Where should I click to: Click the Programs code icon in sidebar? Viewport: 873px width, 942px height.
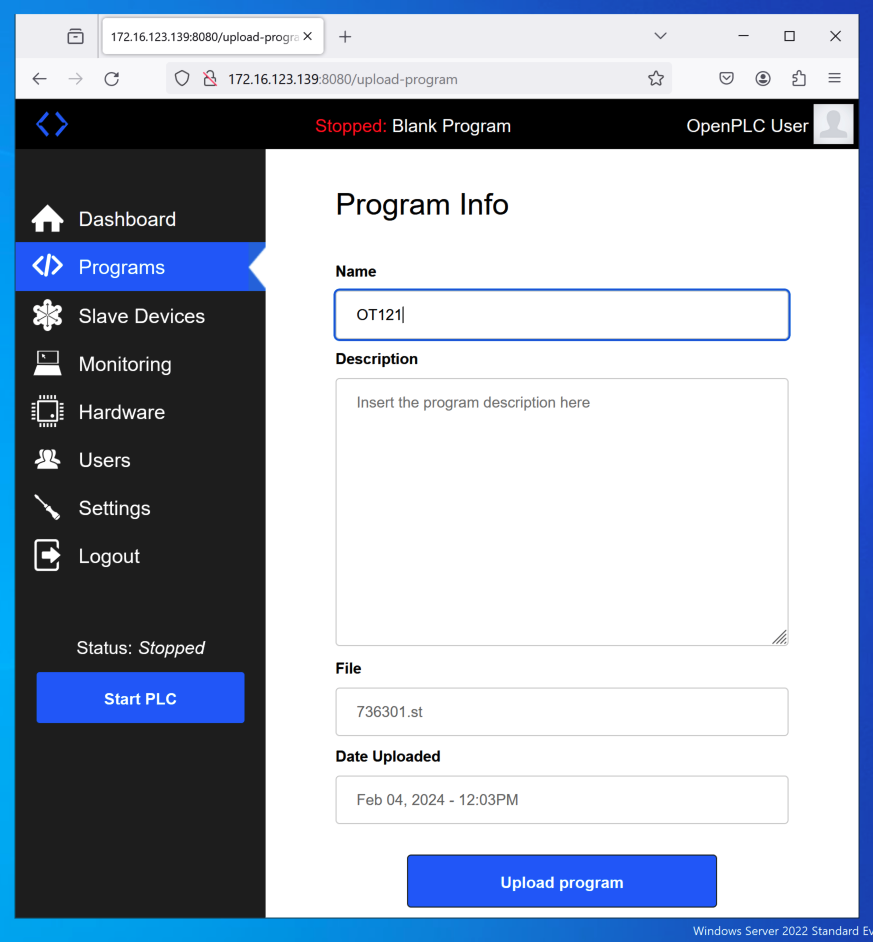tap(47, 266)
